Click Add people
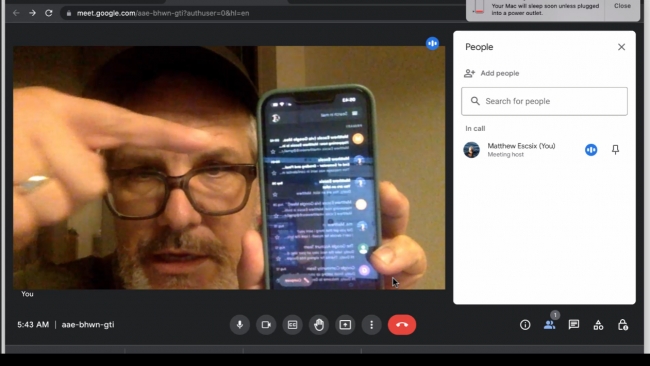The image size is (650, 366). tap(492, 73)
